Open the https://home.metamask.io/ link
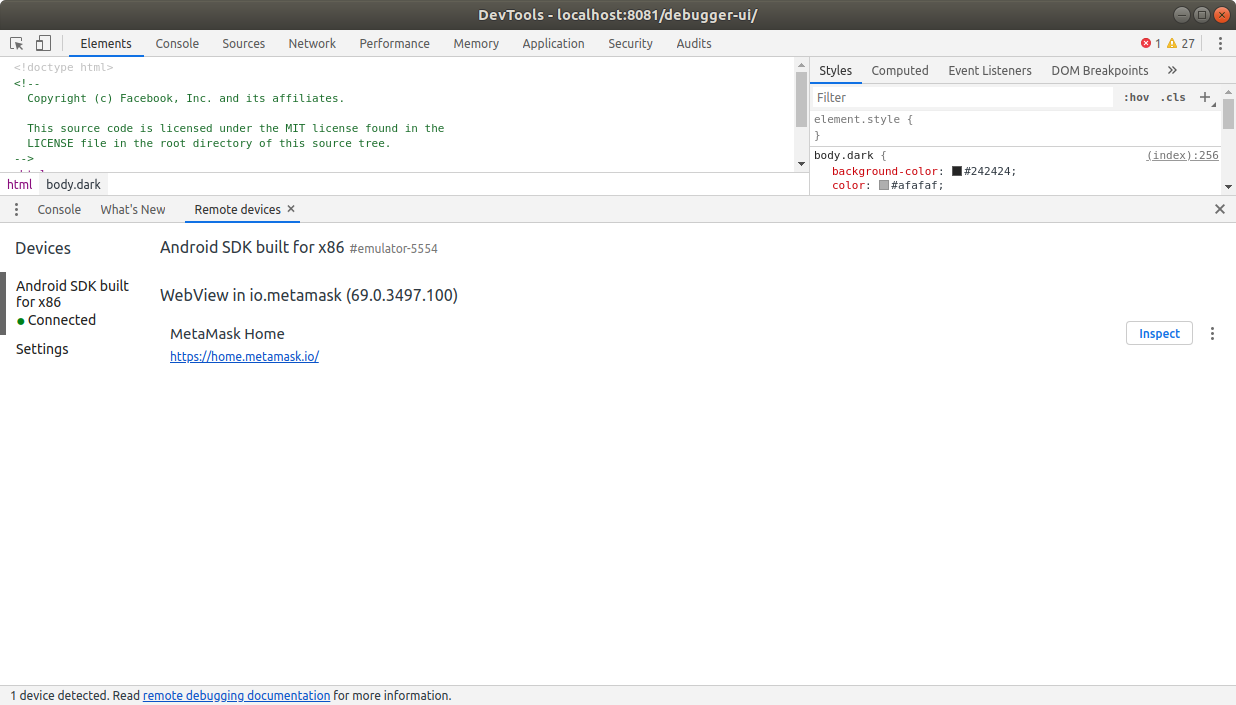The image size is (1236, 705). click(244, 356)
